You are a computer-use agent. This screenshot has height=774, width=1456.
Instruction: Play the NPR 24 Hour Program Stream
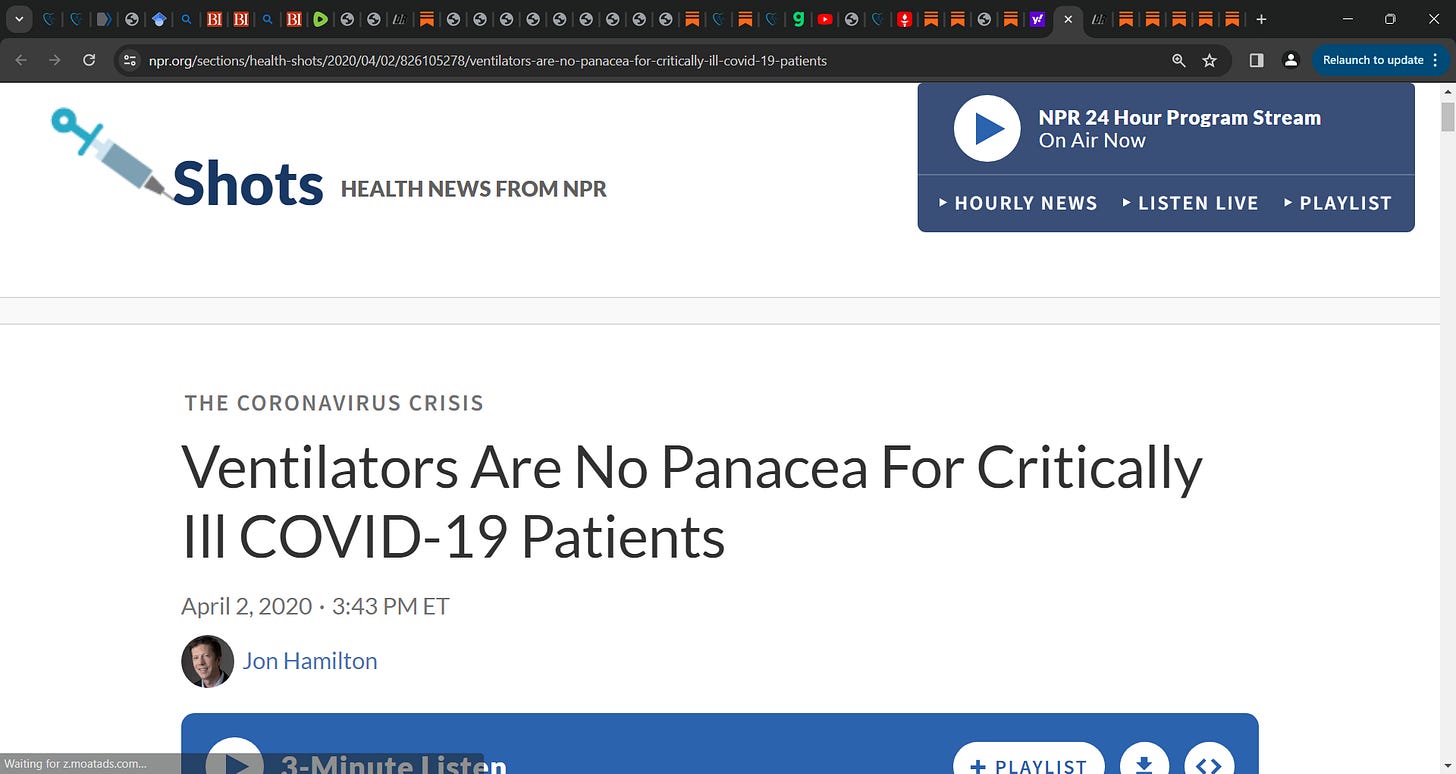[986, 128]
